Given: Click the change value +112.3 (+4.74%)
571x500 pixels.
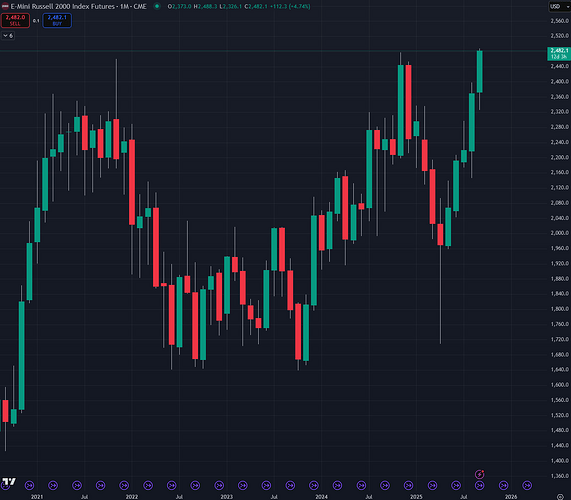Looking at the screenshot, I should click(x=290, y=6).
